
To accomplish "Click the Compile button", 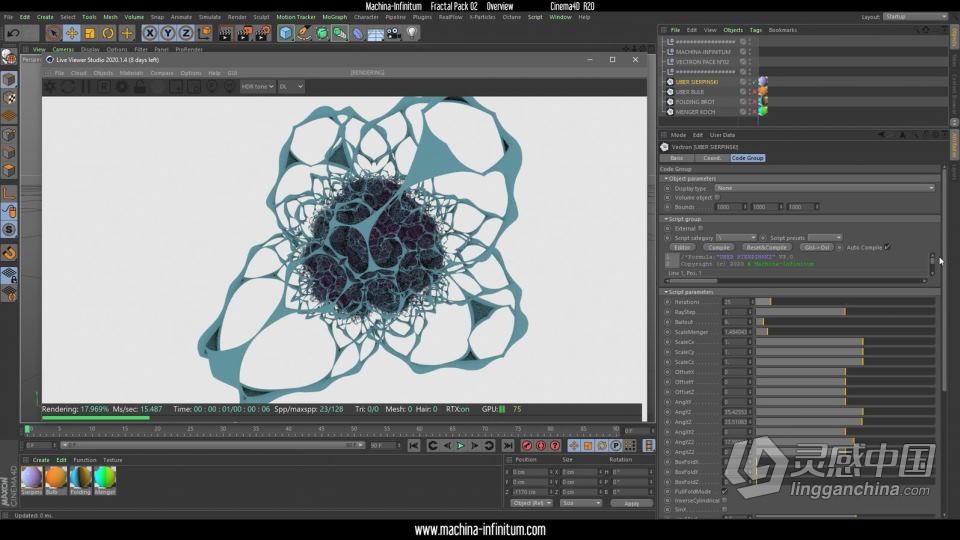I will [719, 247].
